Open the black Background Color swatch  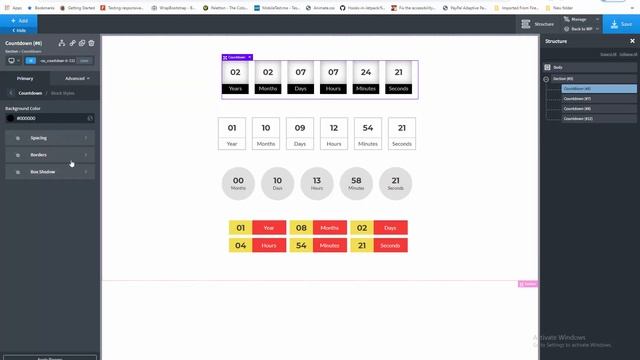(x=10, y=118)
